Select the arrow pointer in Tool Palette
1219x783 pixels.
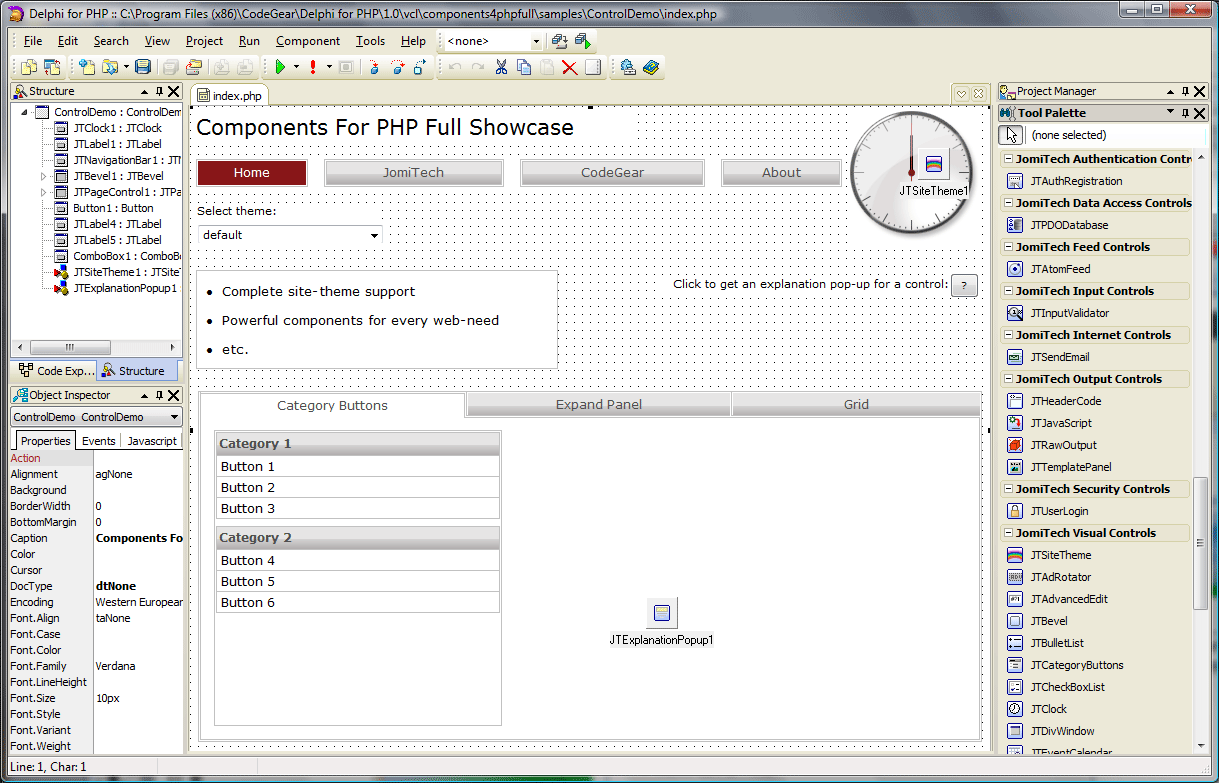pyautogui.click(x=1011, y=134)
